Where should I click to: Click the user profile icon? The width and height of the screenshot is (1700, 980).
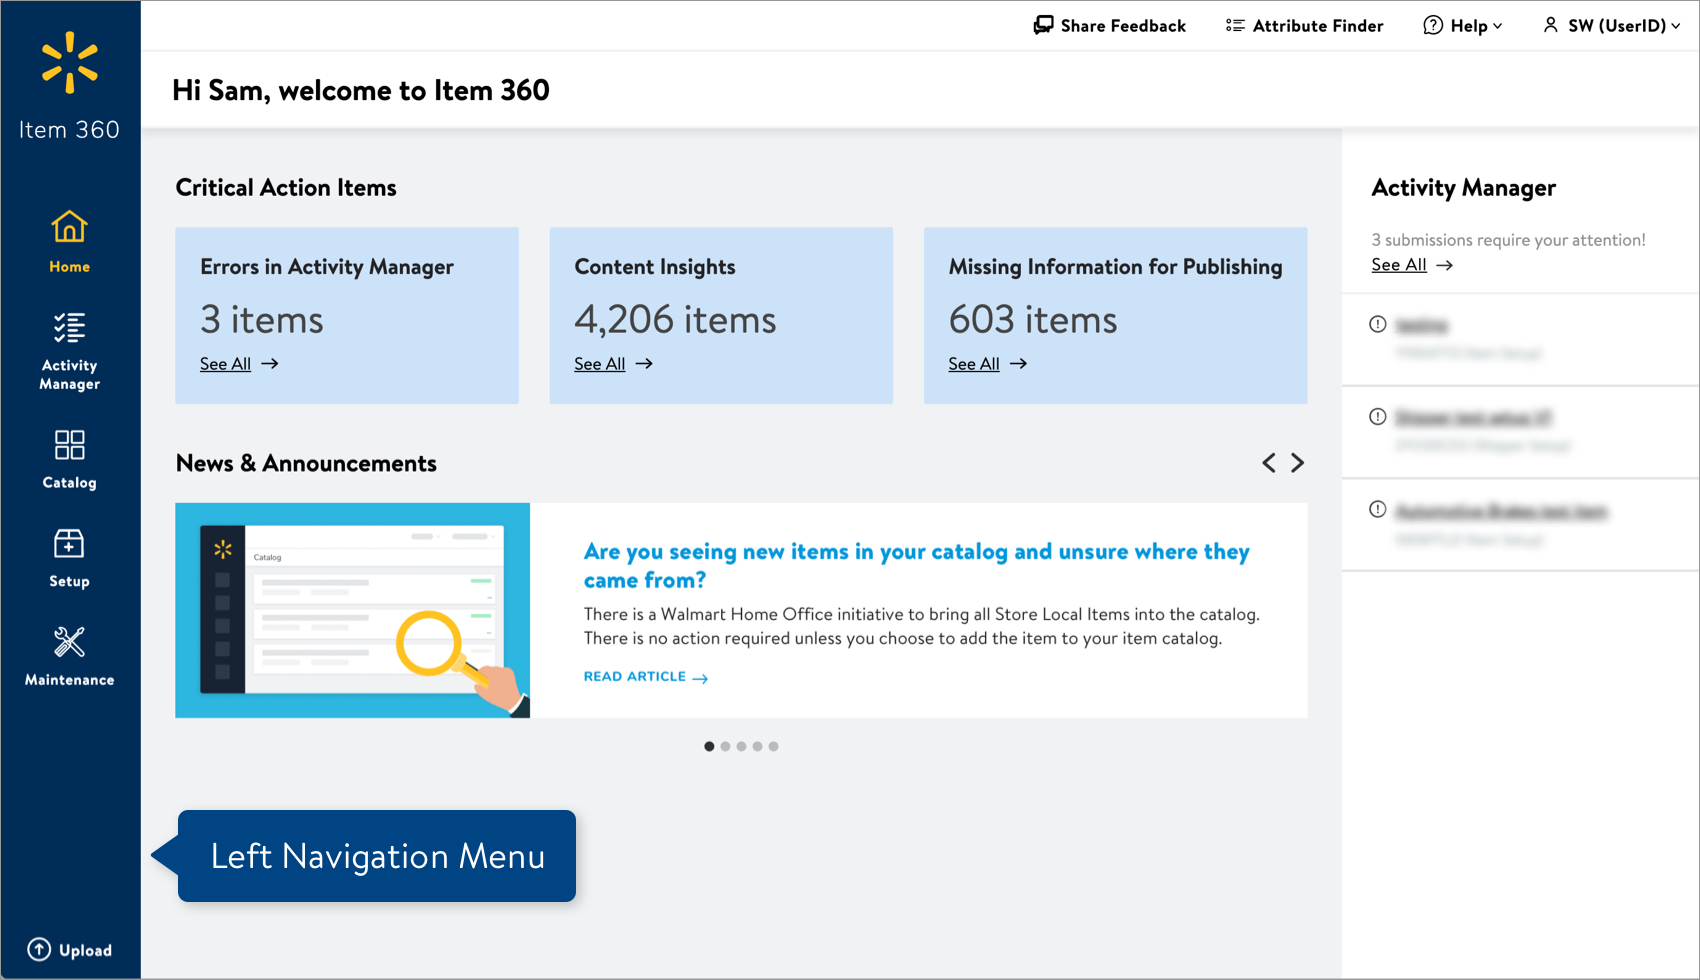pyautogui.click(x=1550, y=25)
